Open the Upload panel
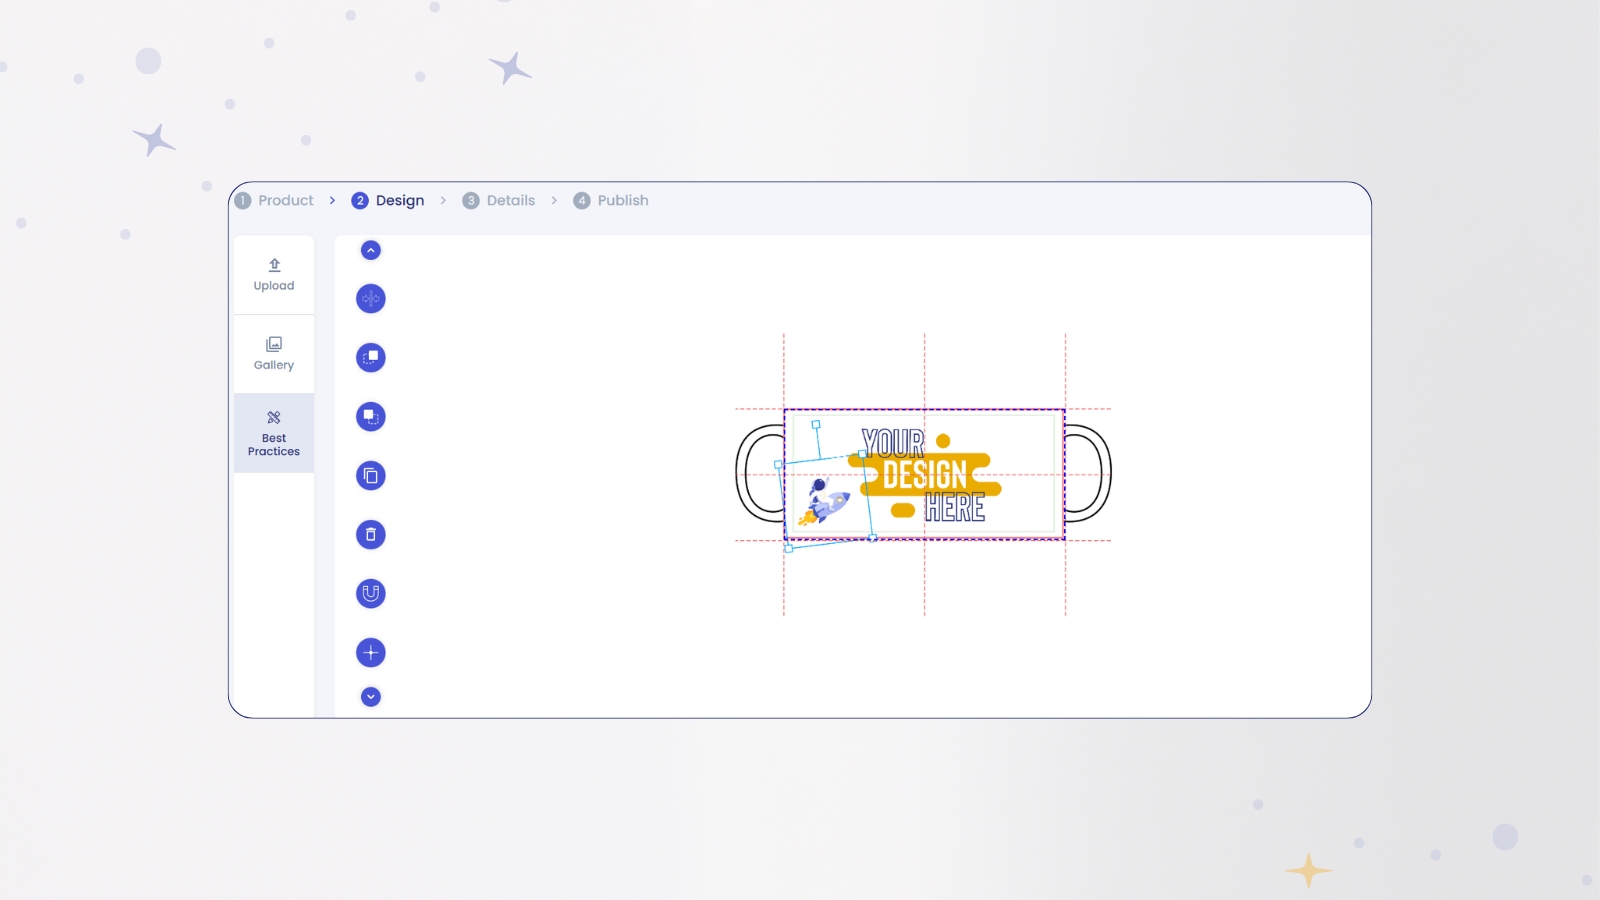The image size is (1600, 900). [x=274, y=275]
